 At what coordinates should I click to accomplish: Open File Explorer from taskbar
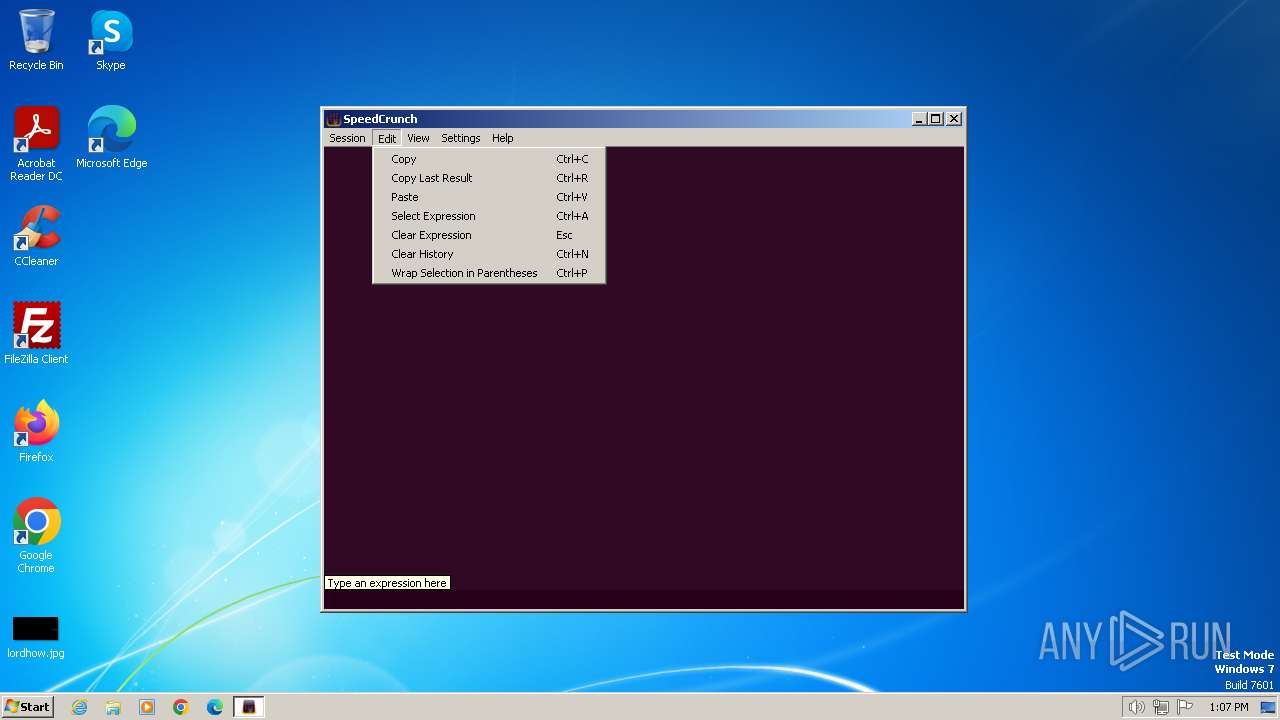coord(113,707)
